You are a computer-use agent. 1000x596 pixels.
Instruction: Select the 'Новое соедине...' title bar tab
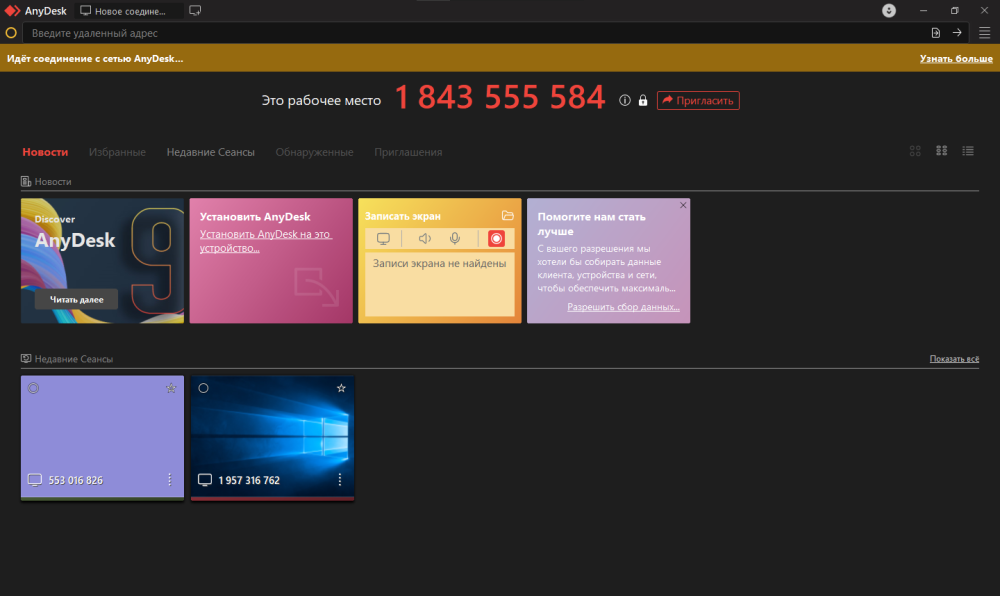pyautogui.click(x=129, y=11)
